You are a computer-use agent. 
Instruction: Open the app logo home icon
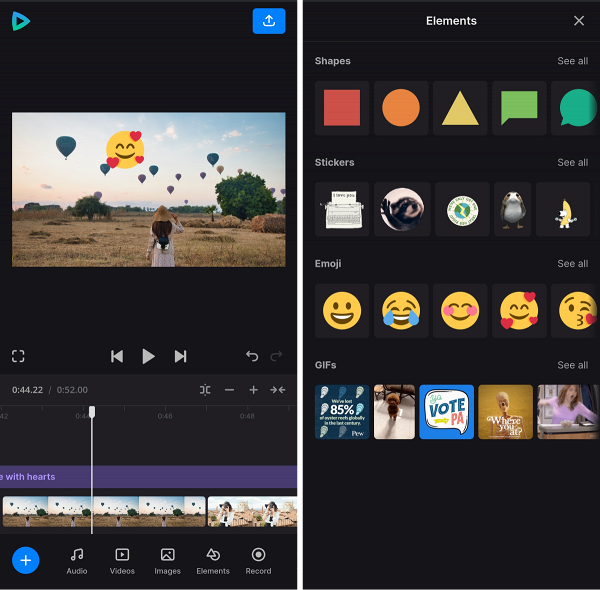(x=21, y=21)
